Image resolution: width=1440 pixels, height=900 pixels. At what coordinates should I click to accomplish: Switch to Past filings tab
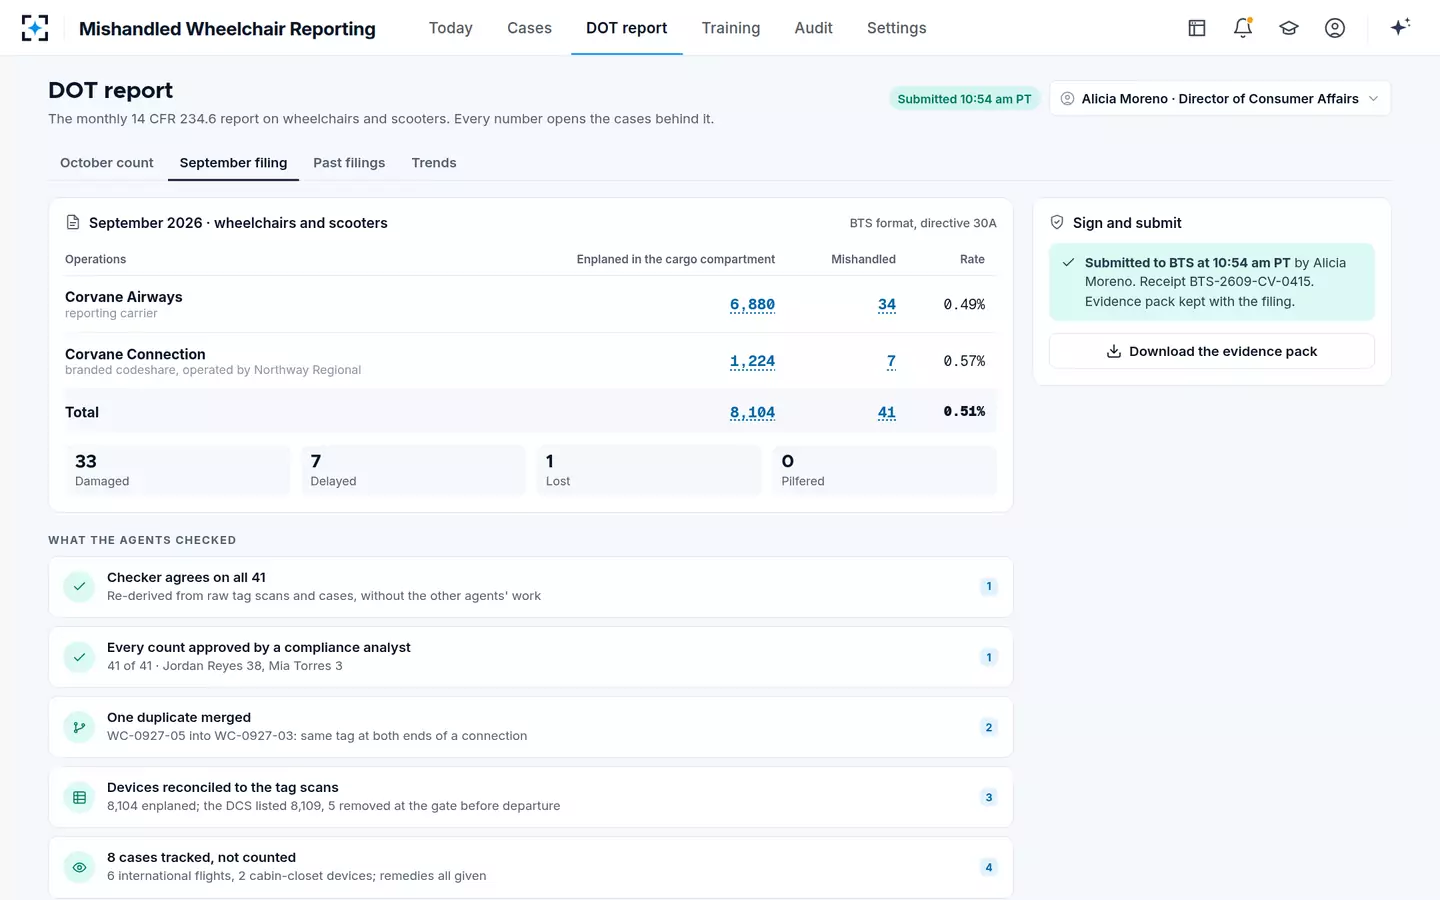349,163
